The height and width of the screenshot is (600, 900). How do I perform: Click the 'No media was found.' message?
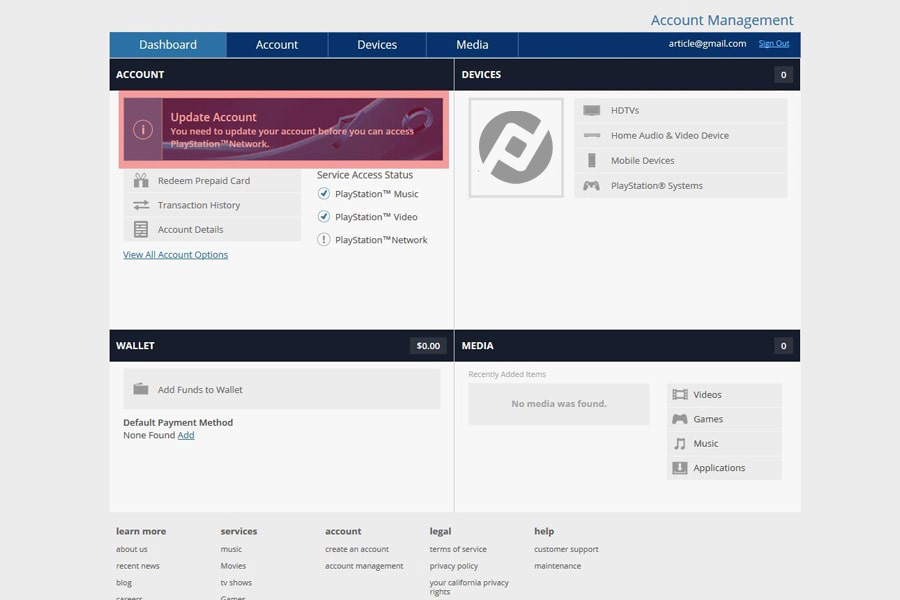tap(559, 404)
